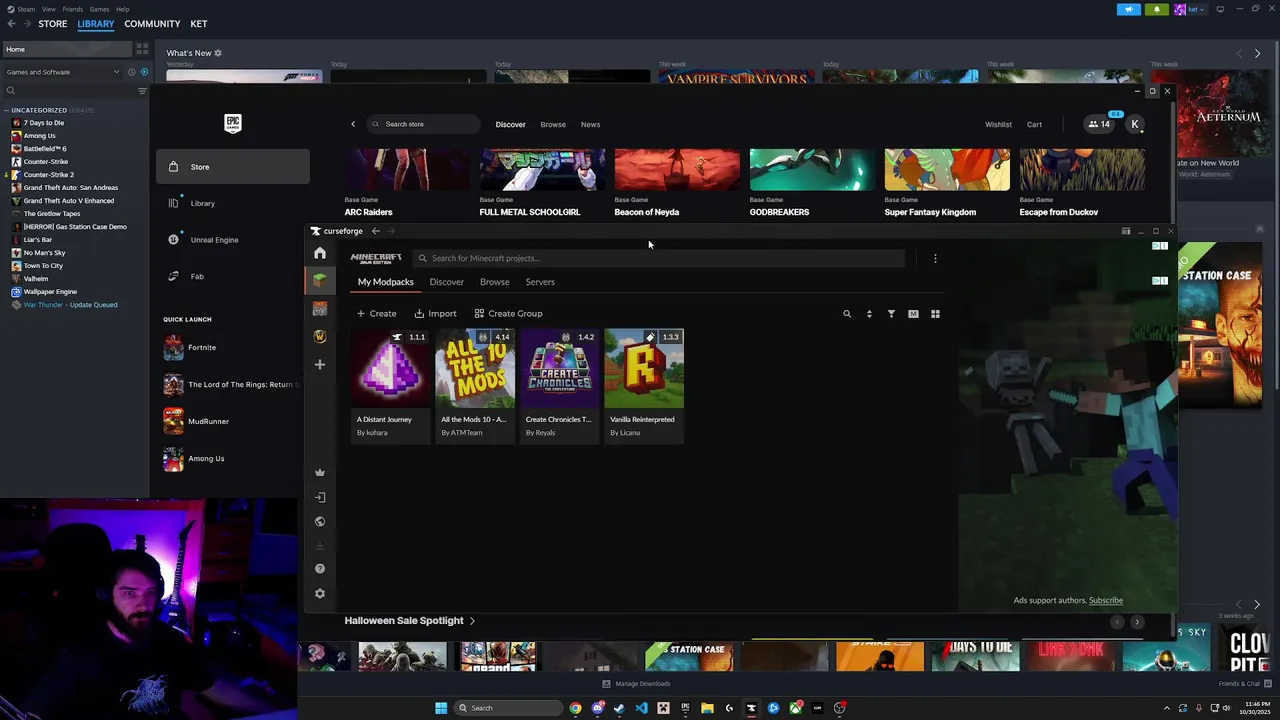Add a game with plus icon
Image resolution: width=1280 pixels, height=720 pixels.
(x=320, y=364)
